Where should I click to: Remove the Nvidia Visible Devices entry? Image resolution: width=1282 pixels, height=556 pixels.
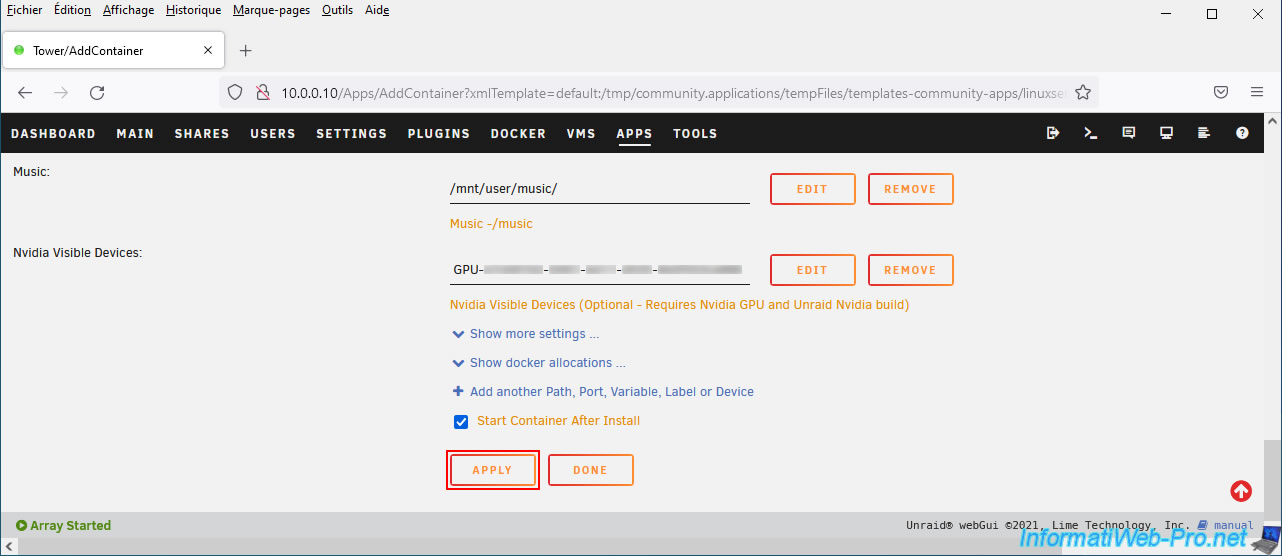[910, 270]
